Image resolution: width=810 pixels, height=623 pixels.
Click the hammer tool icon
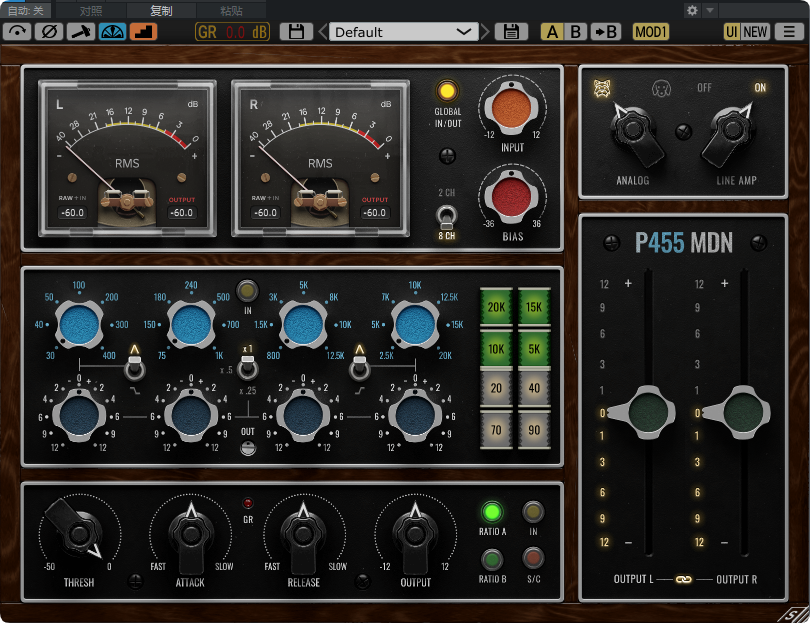point(81,32)
